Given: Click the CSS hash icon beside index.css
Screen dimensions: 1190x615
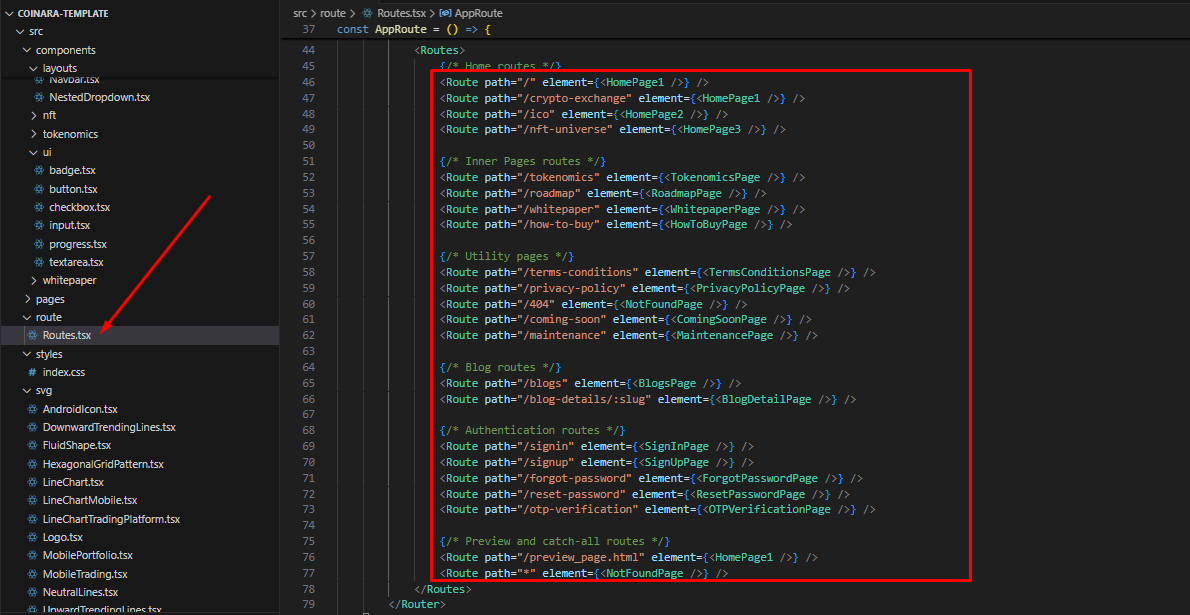Looking at the screenshot, I should [32, 372].
